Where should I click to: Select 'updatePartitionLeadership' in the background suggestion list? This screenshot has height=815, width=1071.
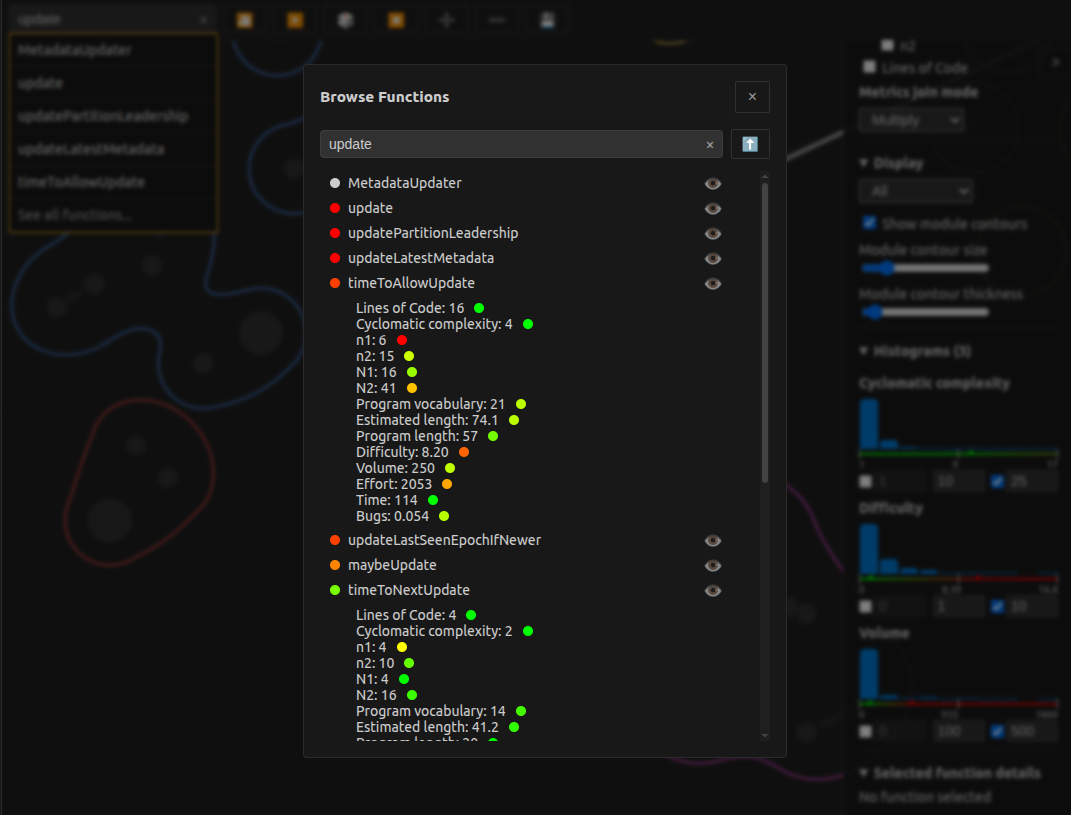[113, 116]
